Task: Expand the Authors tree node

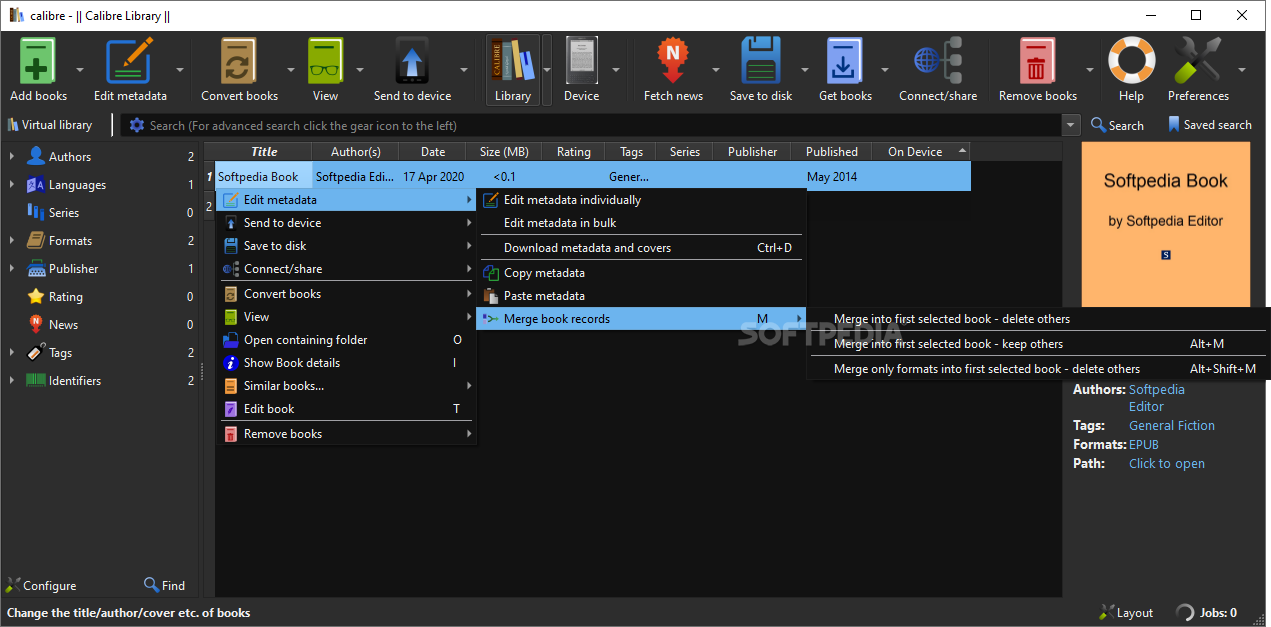Action: point(12,156)
